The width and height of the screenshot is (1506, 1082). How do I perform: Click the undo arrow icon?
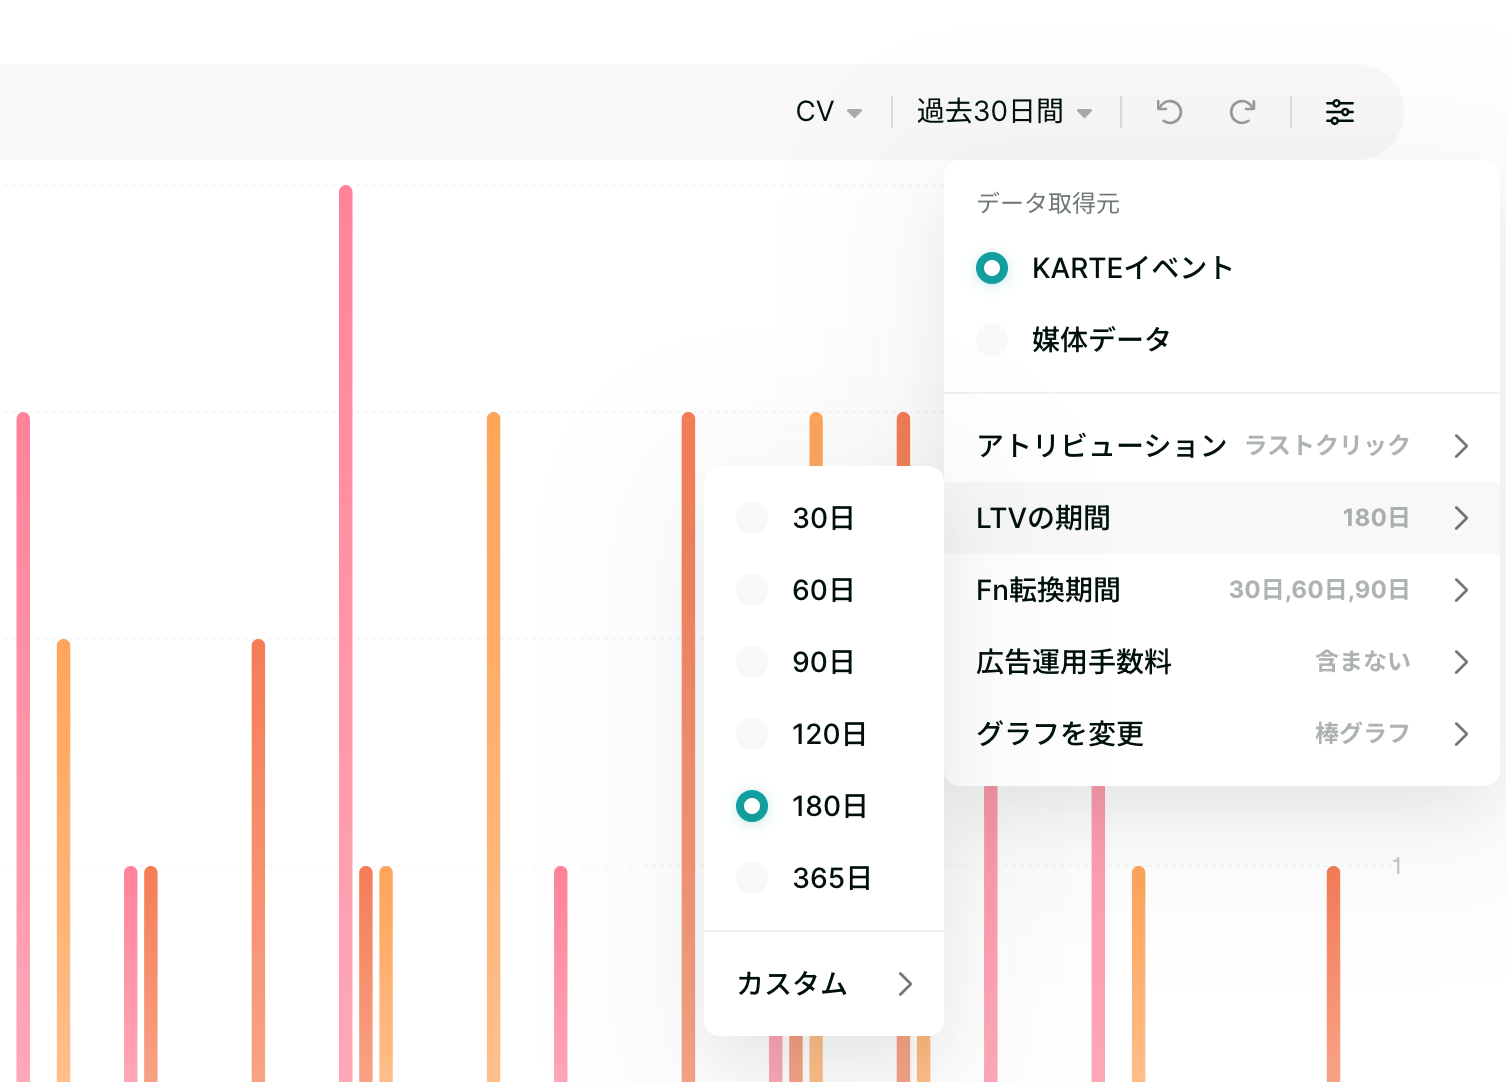[x=1169, y=112]
